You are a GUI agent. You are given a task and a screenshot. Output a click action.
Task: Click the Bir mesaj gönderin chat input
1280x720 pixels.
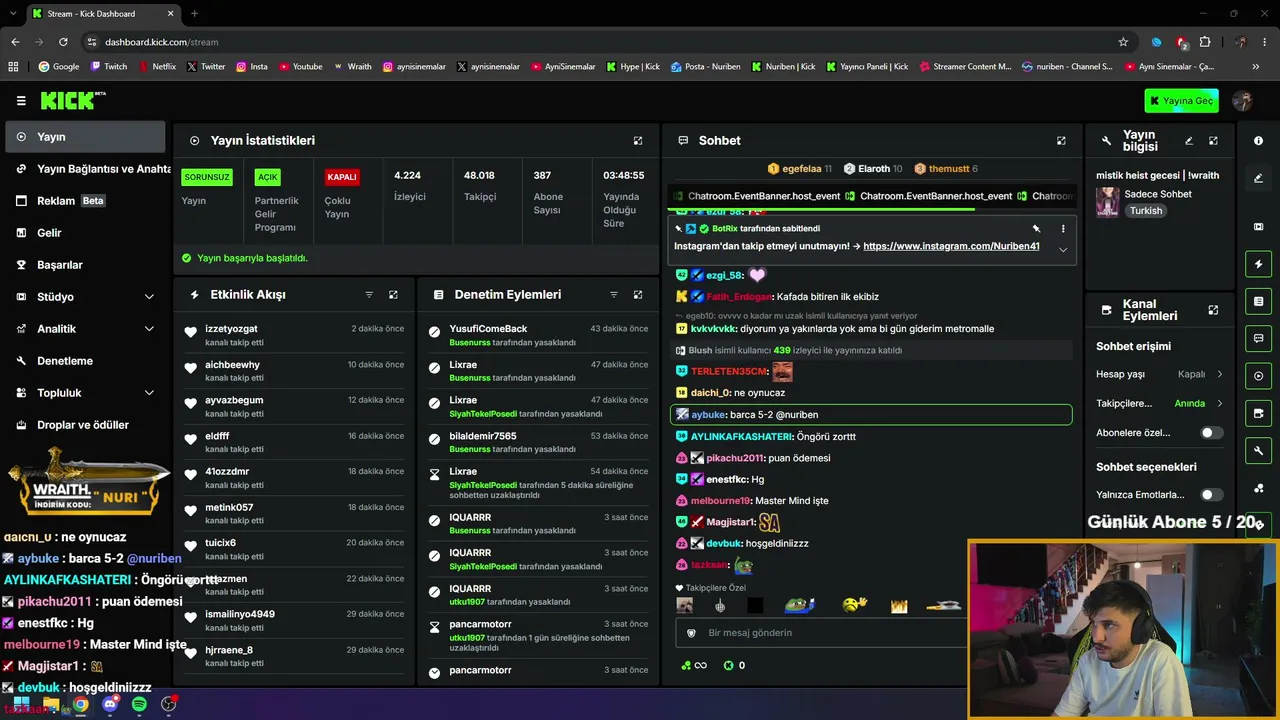(x=820, y=633)
